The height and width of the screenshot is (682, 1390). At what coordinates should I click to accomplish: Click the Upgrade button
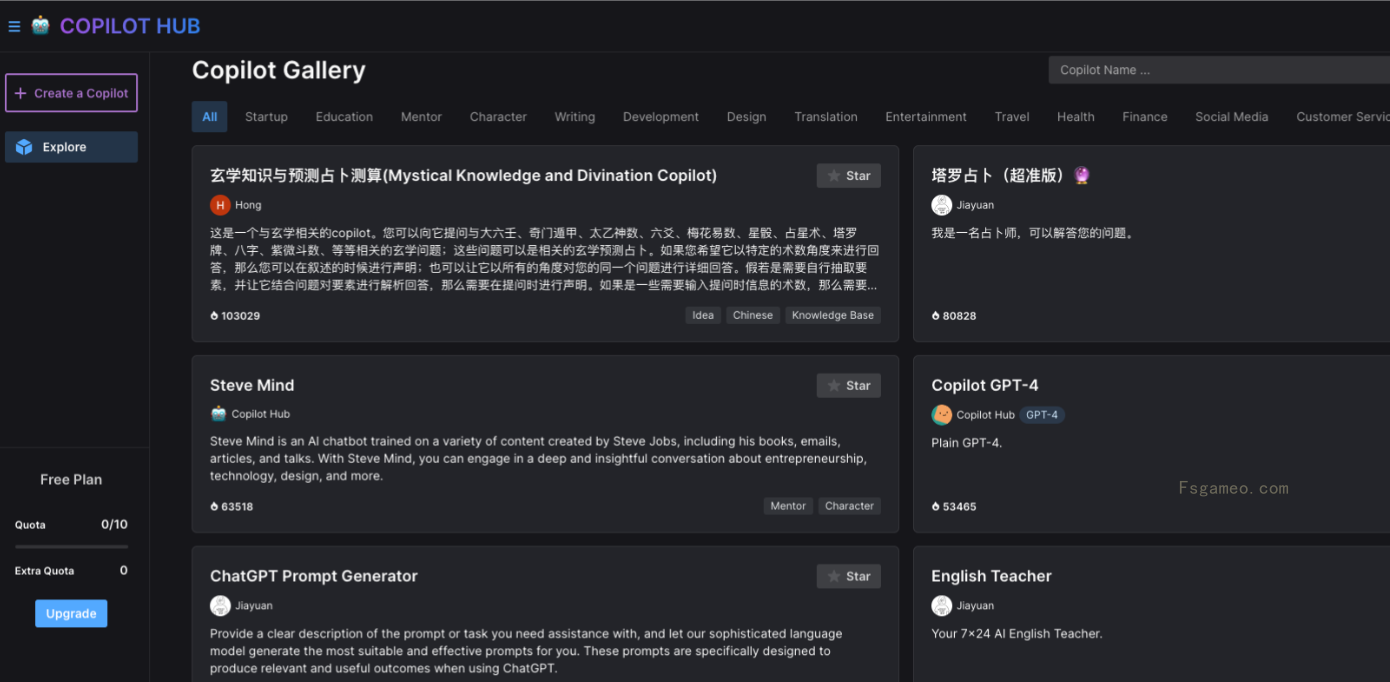coord(71,613)
